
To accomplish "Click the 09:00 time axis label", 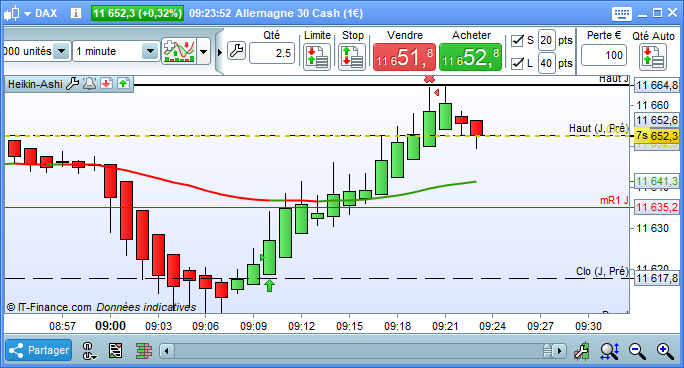I will point(110,326).
